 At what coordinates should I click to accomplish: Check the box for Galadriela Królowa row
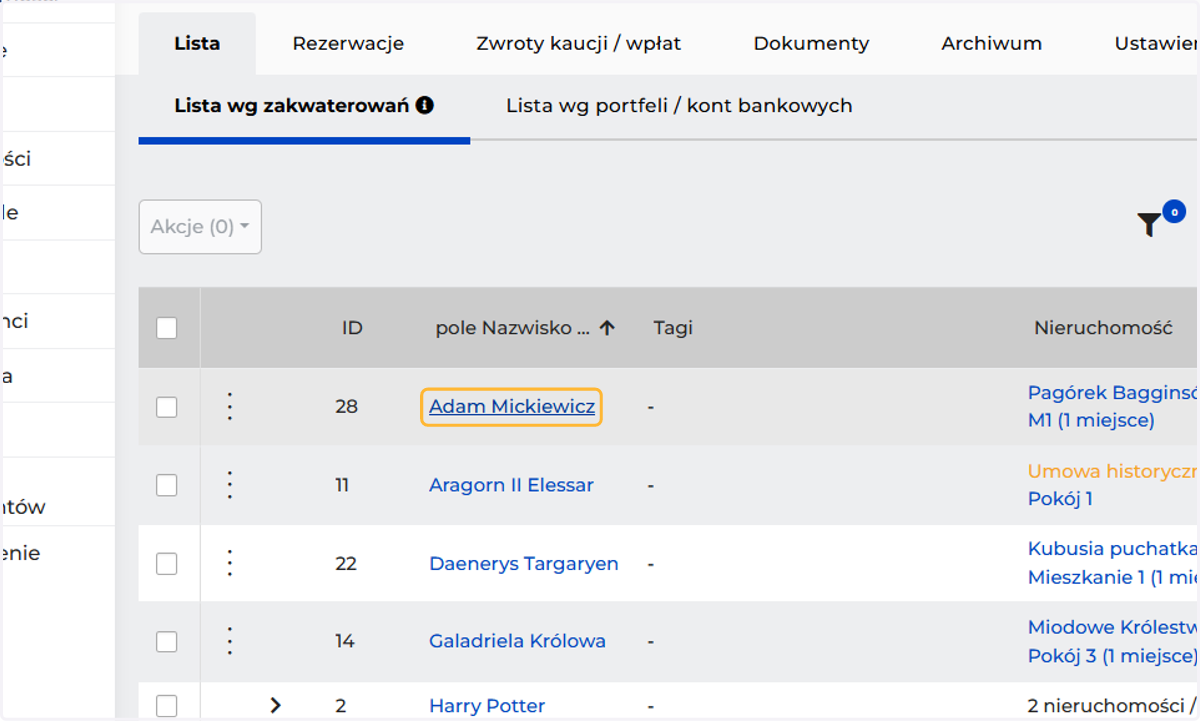tap(167, 641)
